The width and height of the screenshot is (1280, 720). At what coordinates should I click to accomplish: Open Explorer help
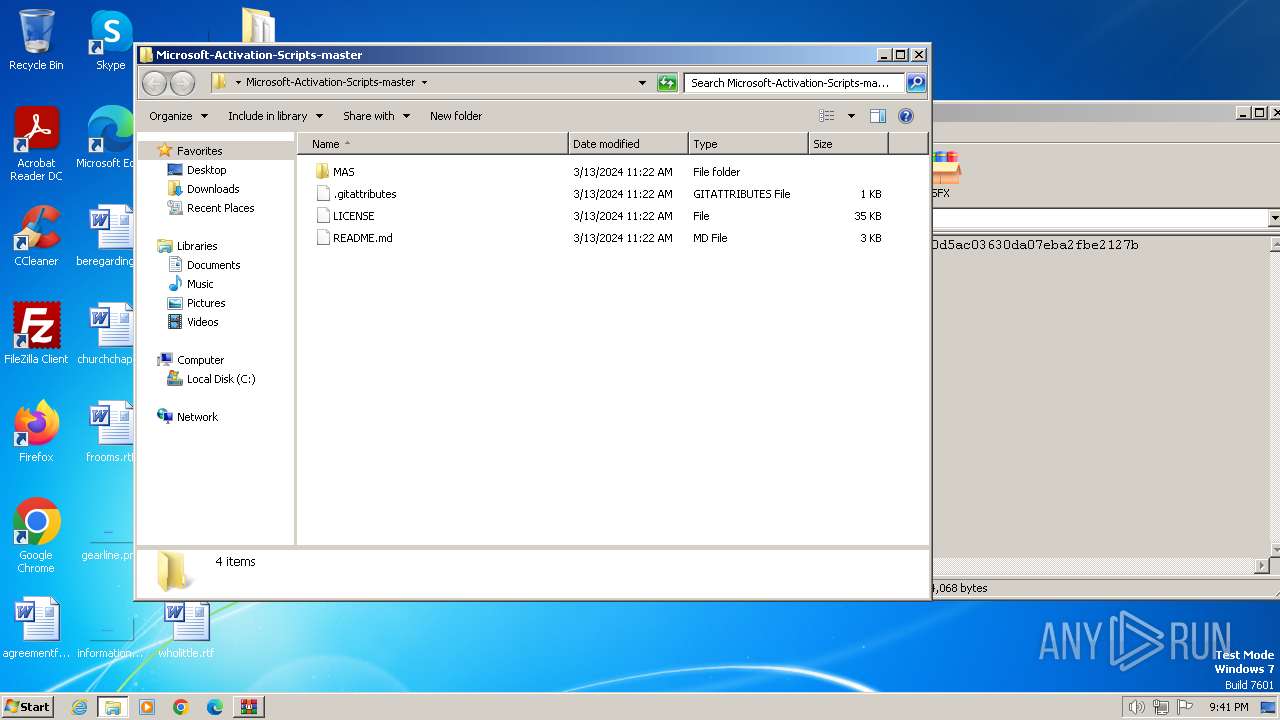(x=906, y=116)
